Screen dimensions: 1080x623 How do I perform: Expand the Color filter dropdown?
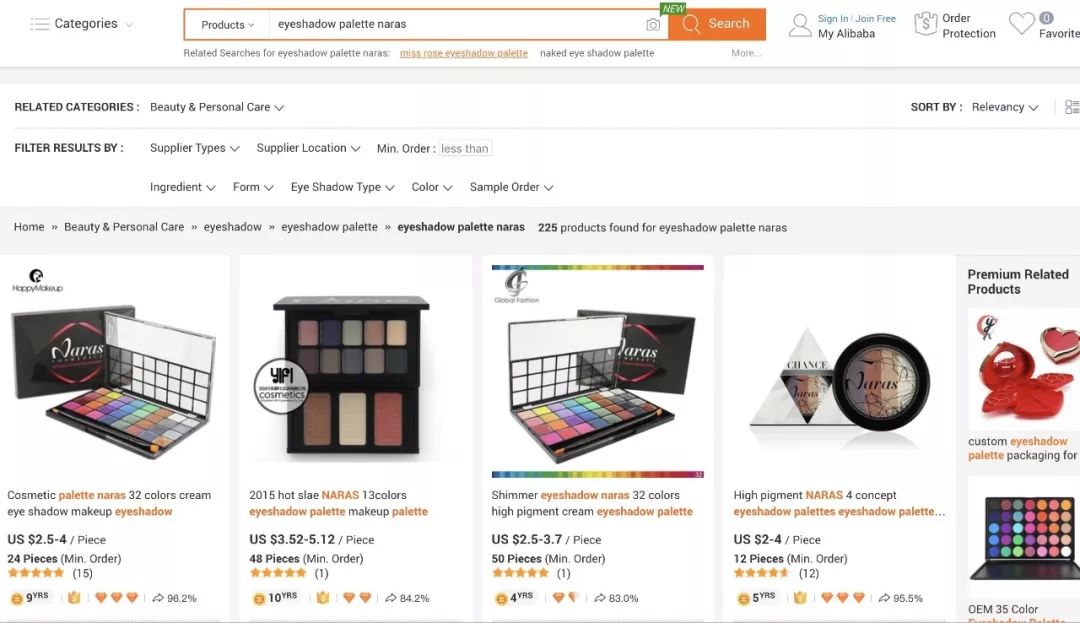coord(432,187)
